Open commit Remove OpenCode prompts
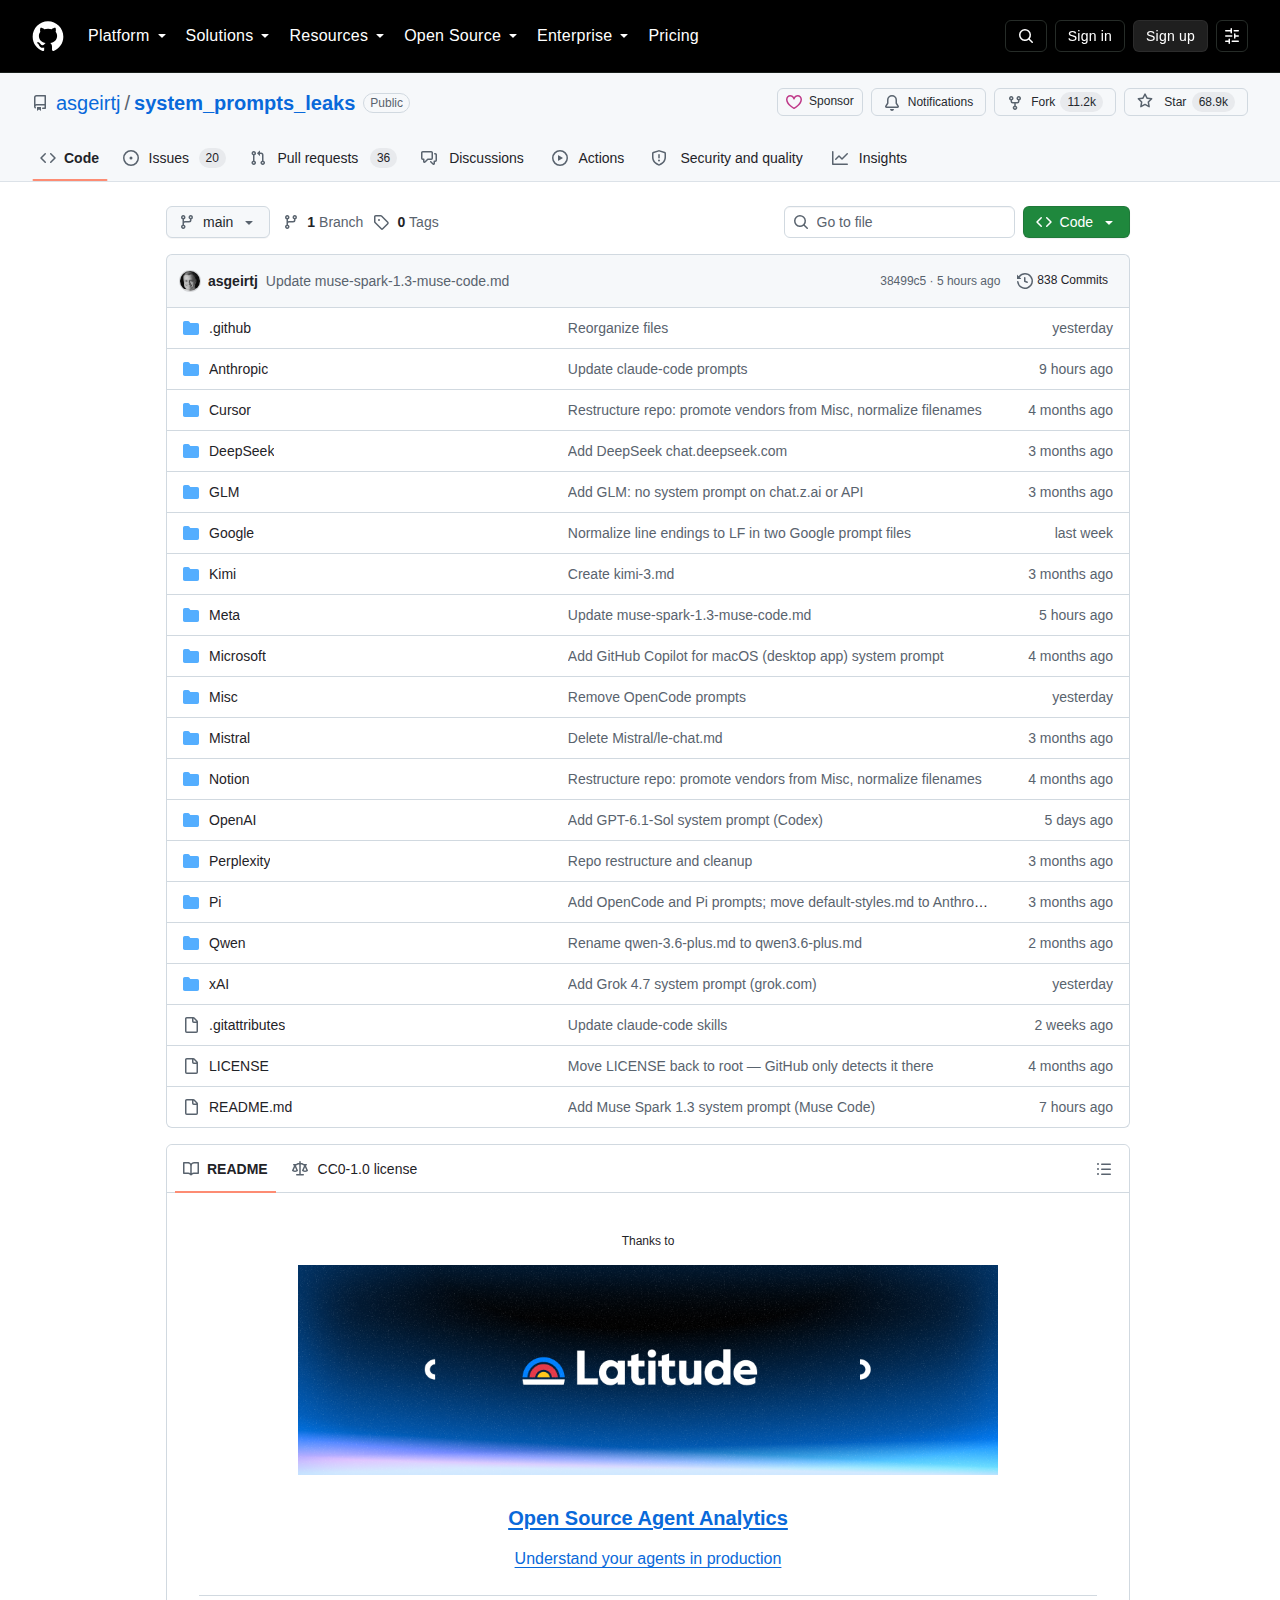The width and height of the screenshot is (1280, 1600). click(x=657, y=697)
